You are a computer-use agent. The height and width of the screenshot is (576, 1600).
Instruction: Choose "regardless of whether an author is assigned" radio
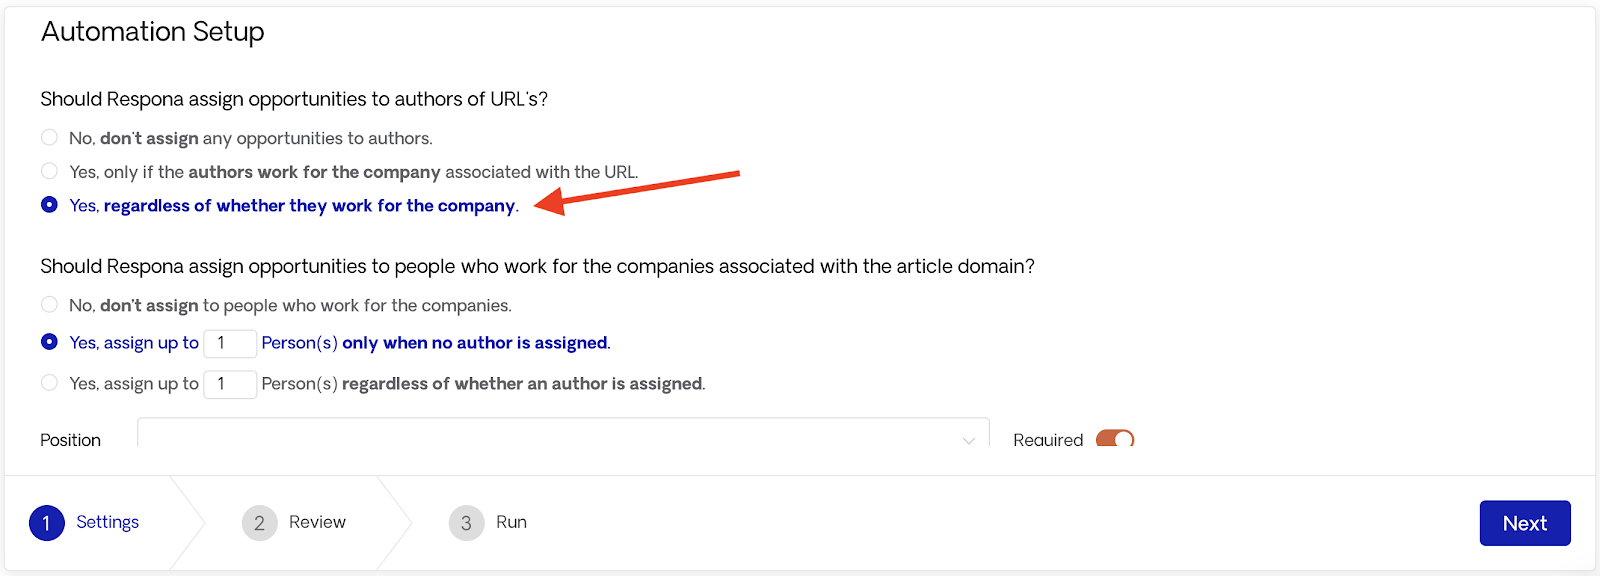click(x=49, y=382)
